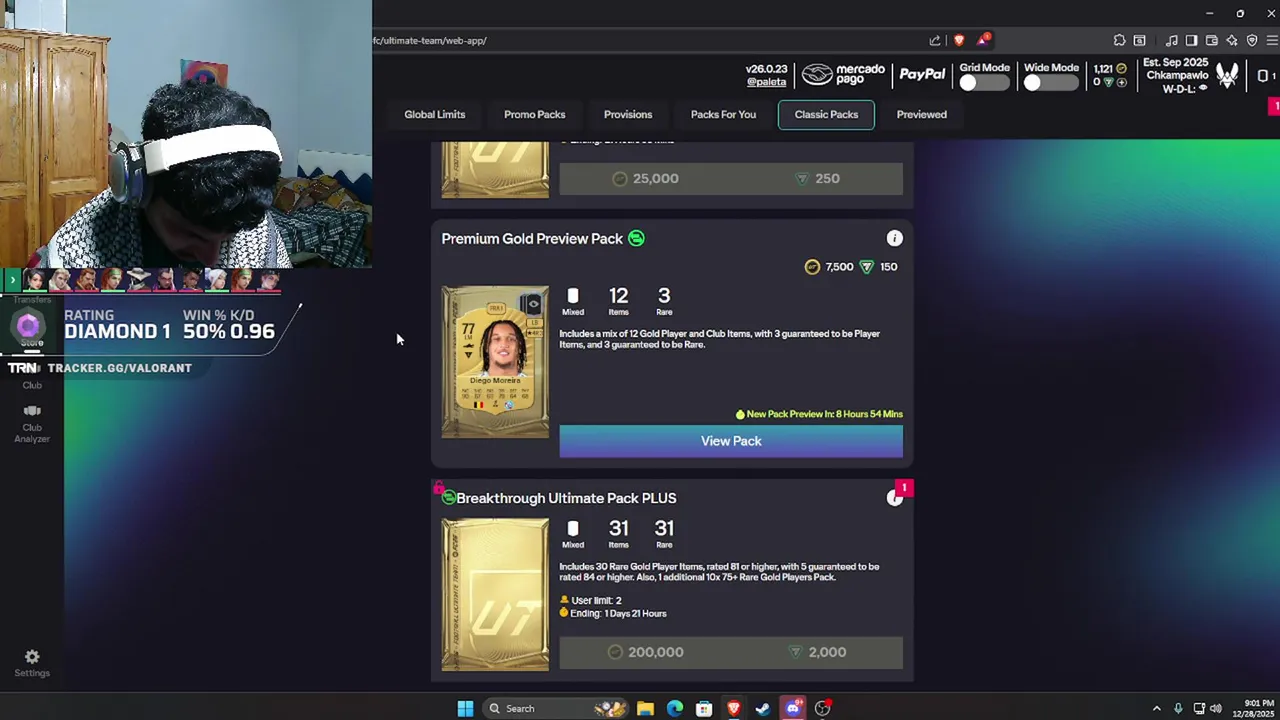1280x720 pixels.
Task: Click the Breakthrough Ultimate Pack gold thumbnail
Action: pos(495,595)
